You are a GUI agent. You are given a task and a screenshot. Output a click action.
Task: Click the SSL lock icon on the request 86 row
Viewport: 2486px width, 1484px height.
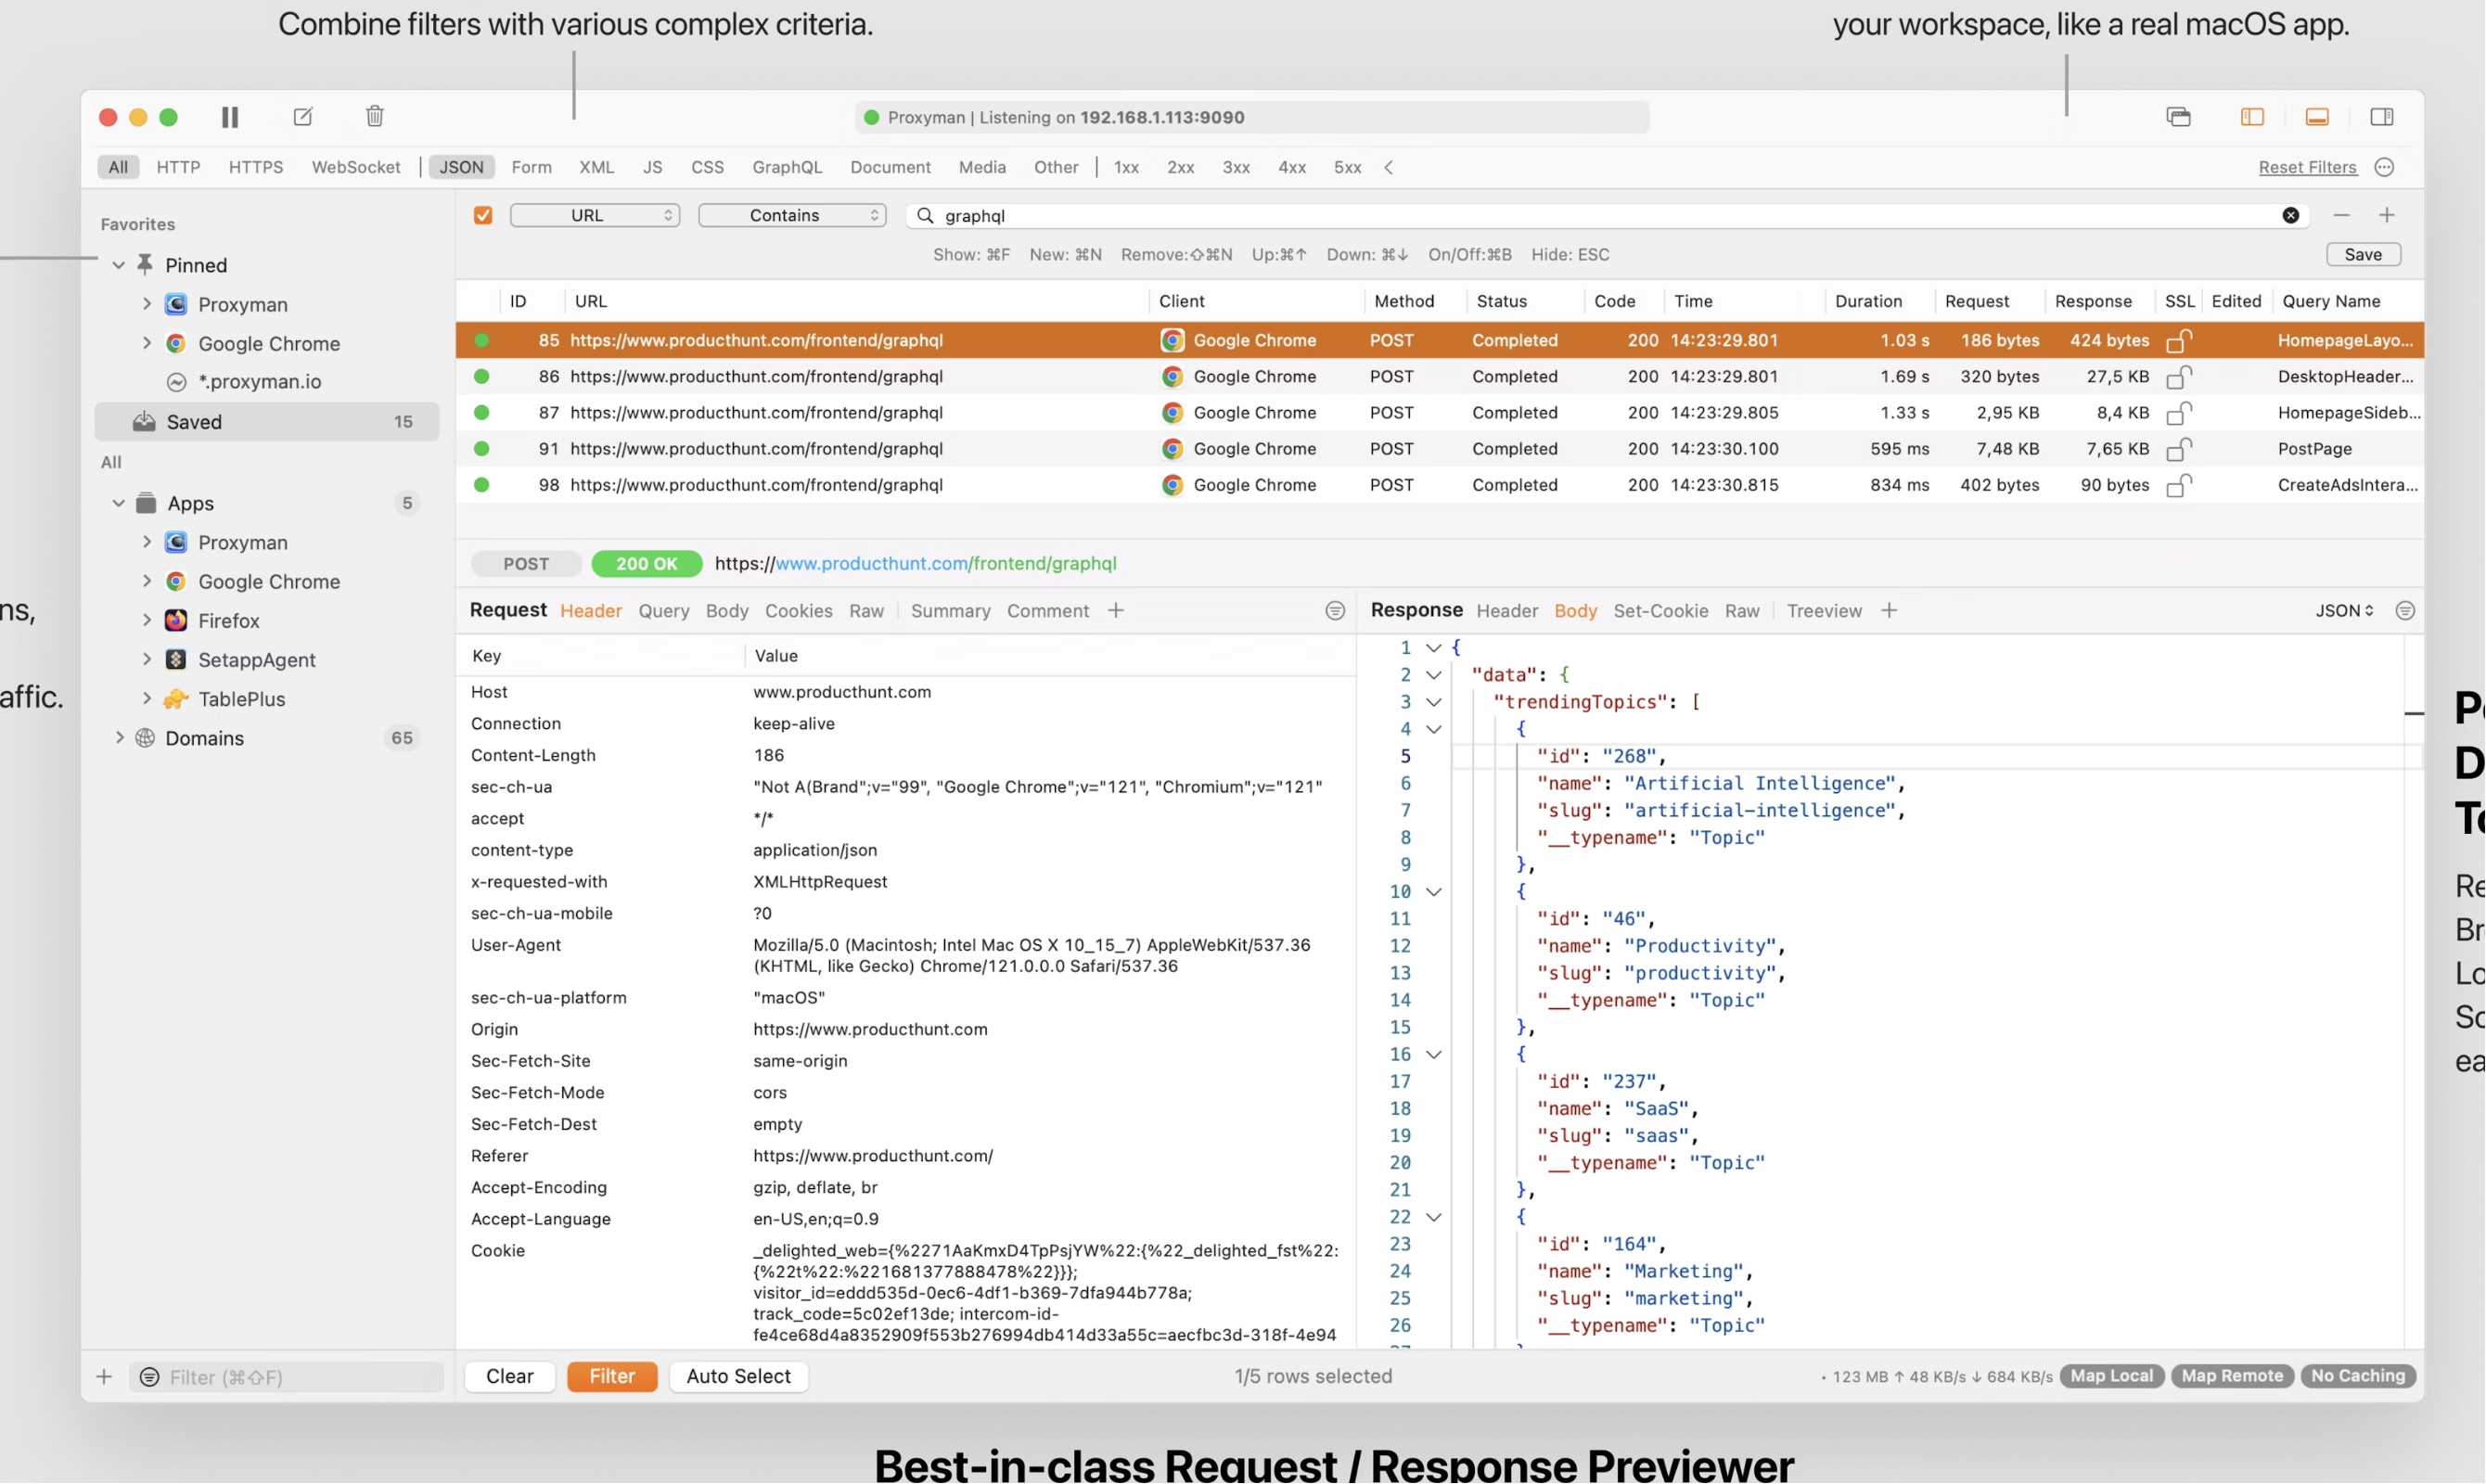click(x=2179, y=377)
